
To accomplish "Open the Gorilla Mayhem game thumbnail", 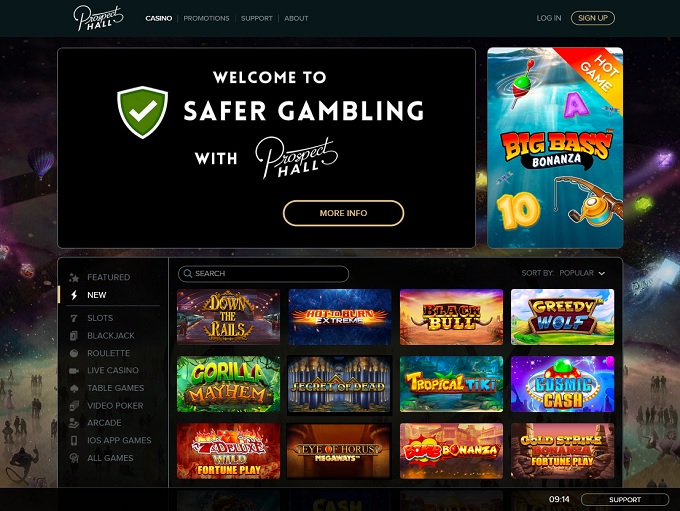I will [x=229, y=384].
